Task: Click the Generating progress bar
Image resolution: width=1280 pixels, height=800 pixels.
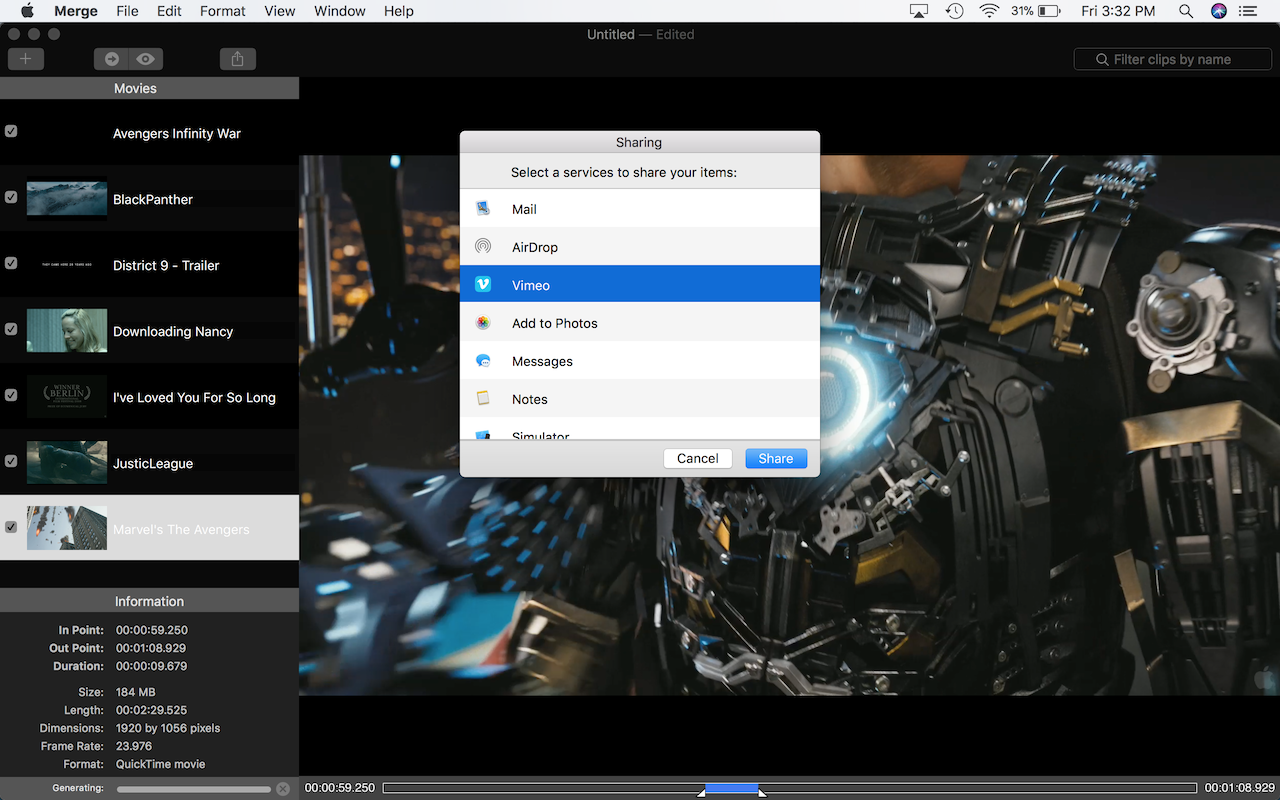Action: [x=194, y=789]
